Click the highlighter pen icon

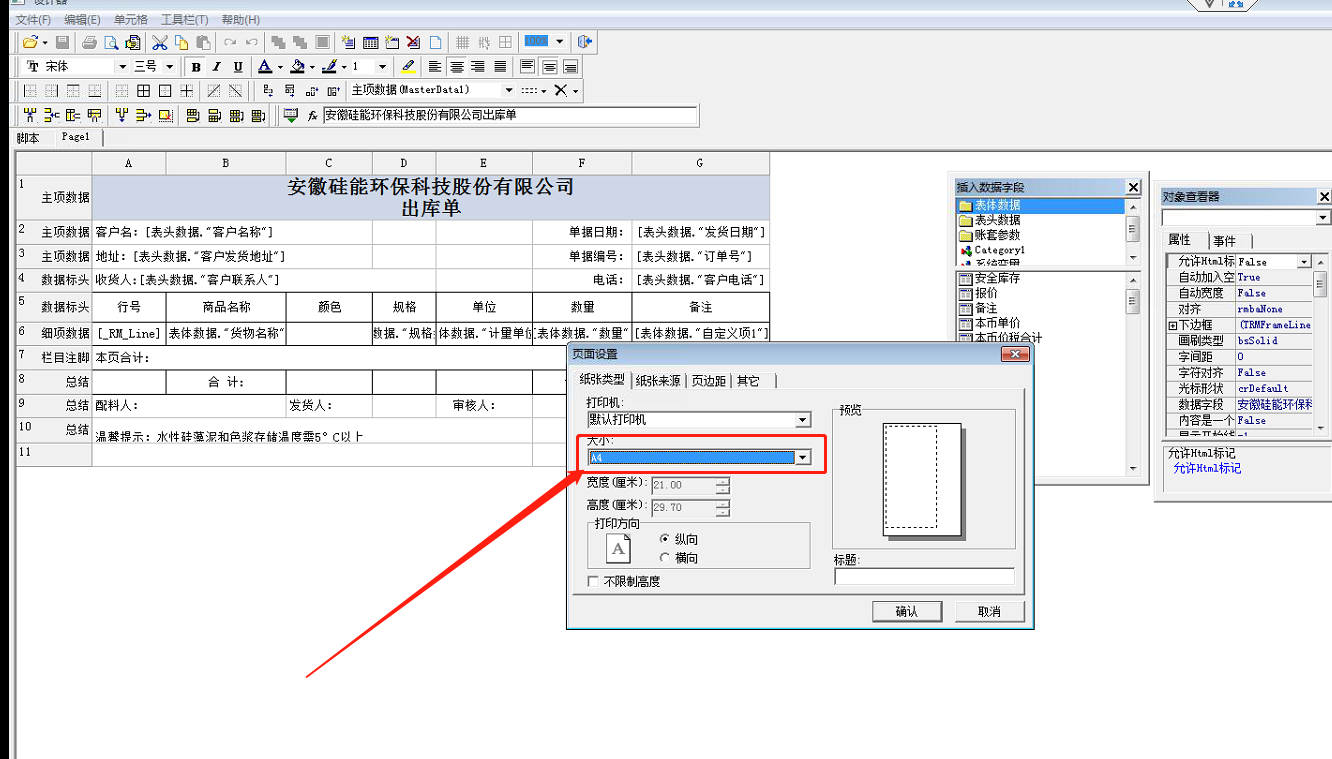(408, 67)
